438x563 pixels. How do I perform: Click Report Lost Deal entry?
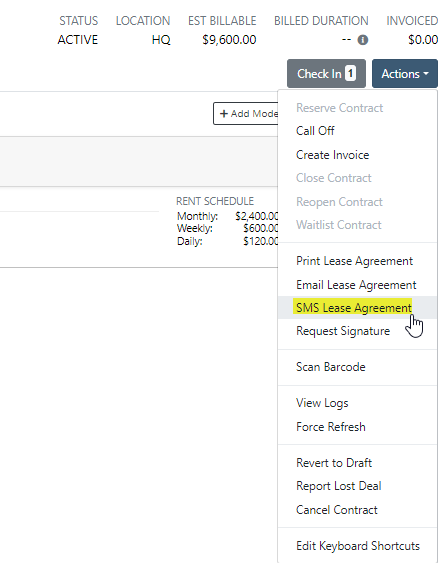click(357, 486)
